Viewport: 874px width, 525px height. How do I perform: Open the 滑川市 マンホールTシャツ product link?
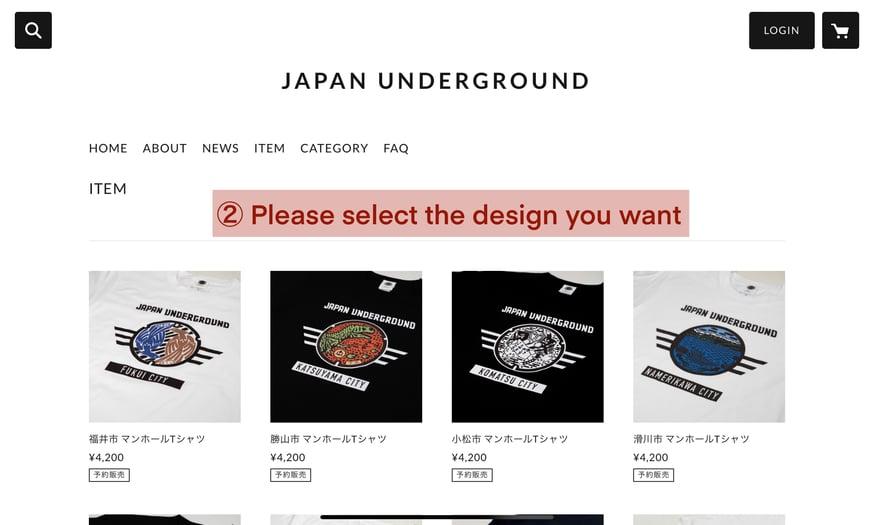pyautogui.click(x=691, y=439)
